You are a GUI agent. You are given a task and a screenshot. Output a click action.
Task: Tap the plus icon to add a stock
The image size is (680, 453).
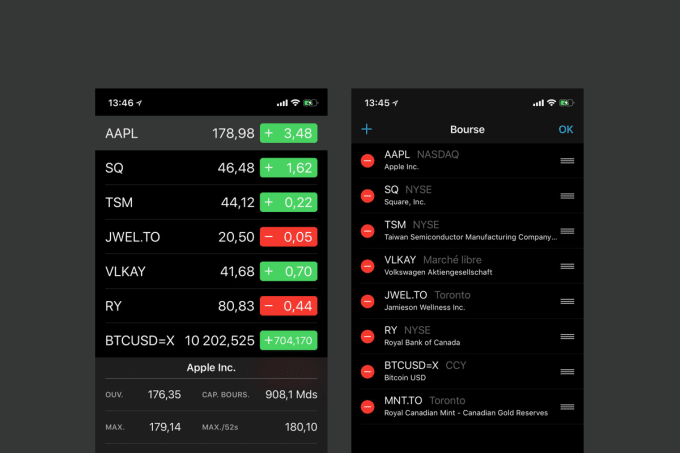pyautogui.click(x=366, y=129)
